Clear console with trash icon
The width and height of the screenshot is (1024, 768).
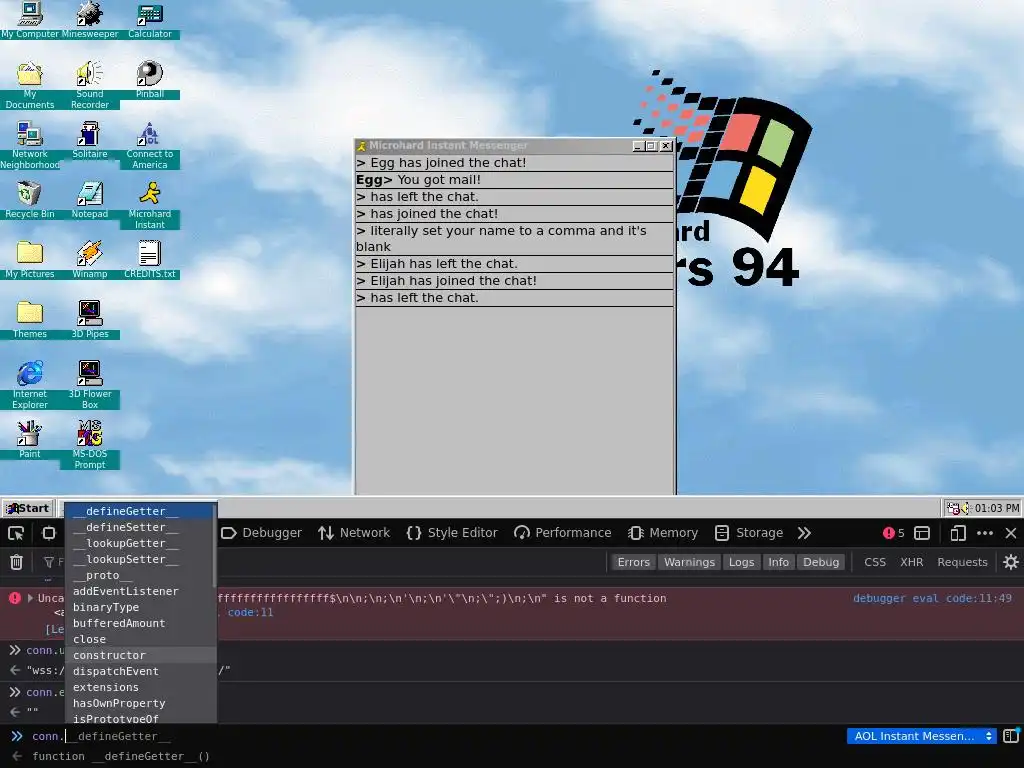click(x=16, y=562)
